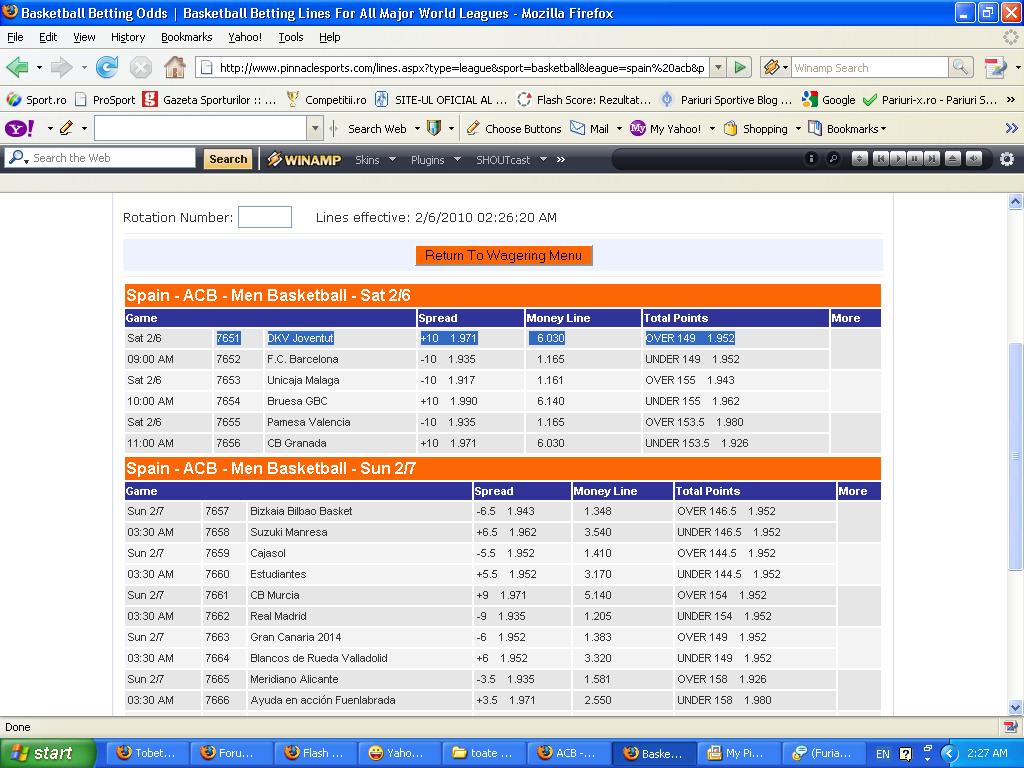This screenshot has height=768, width=1024.
Task: Open the My Yahoo! toolbar button
Action: pyautogui.click(x=666, y=129)
